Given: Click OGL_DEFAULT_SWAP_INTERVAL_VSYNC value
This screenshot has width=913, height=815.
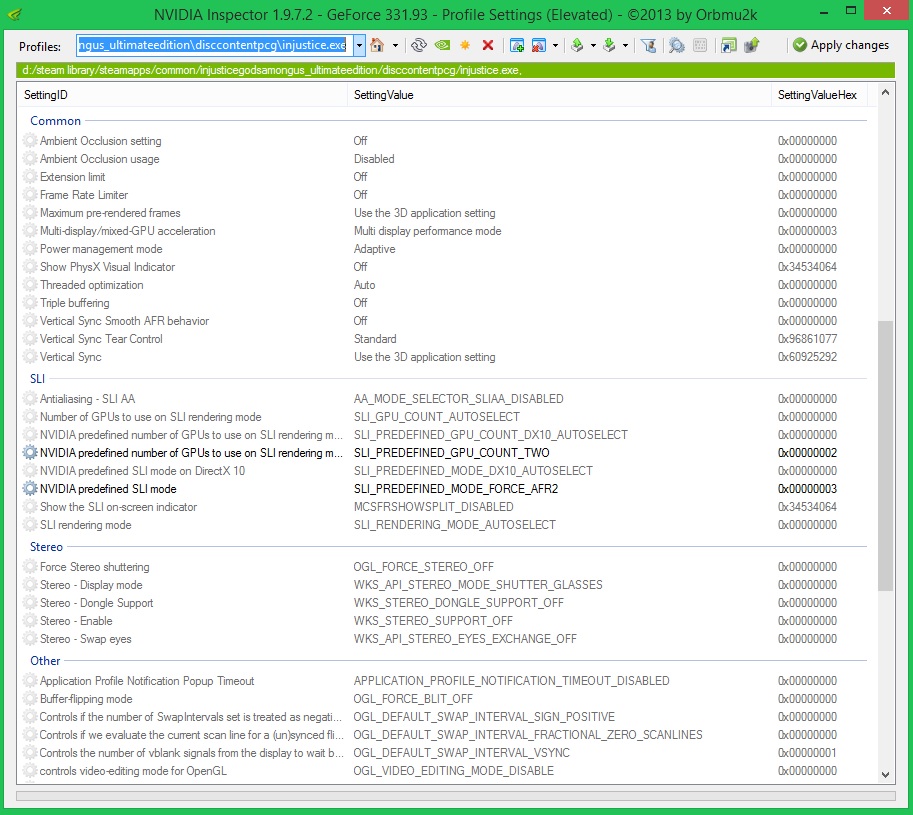Looking at the screenshot, I should click(x=462, y=753).
